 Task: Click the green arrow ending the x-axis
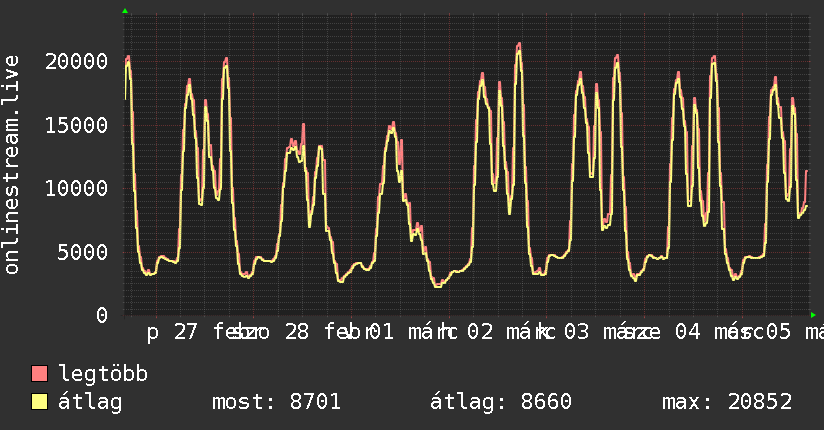tap(813, 315)
